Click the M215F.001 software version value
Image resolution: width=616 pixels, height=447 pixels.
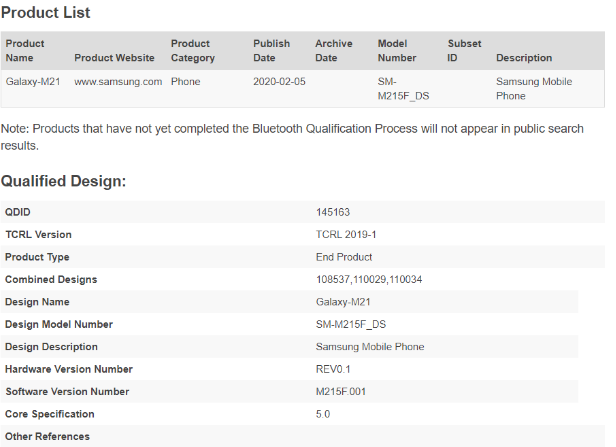tap(340, 391)
